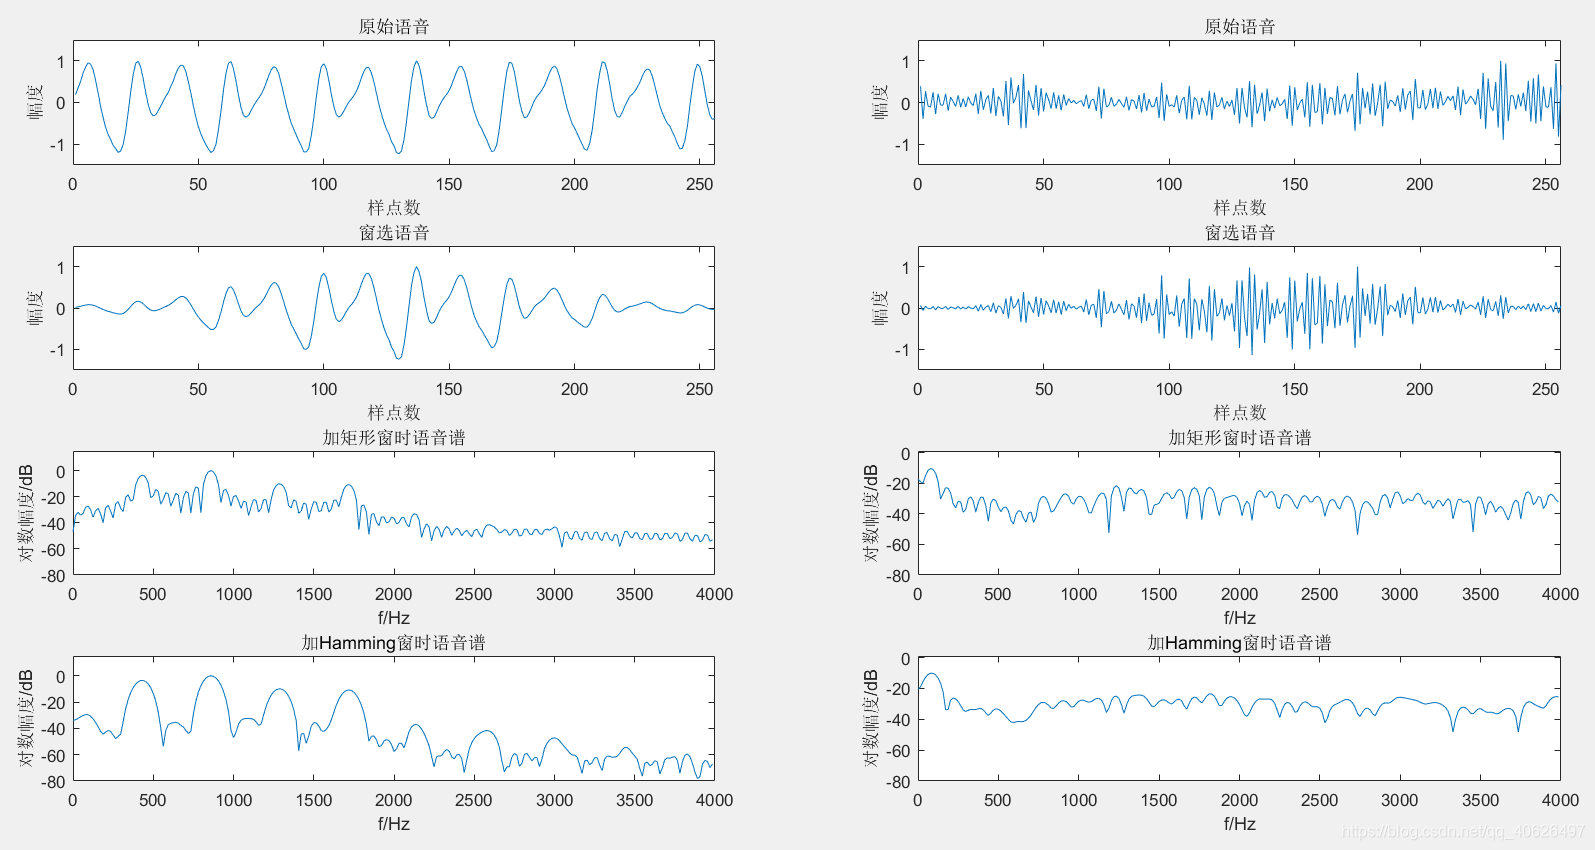Click the left 加矩形窗时语音谱 spectrum plot
1595x850 pixels.
coord(394,513)
